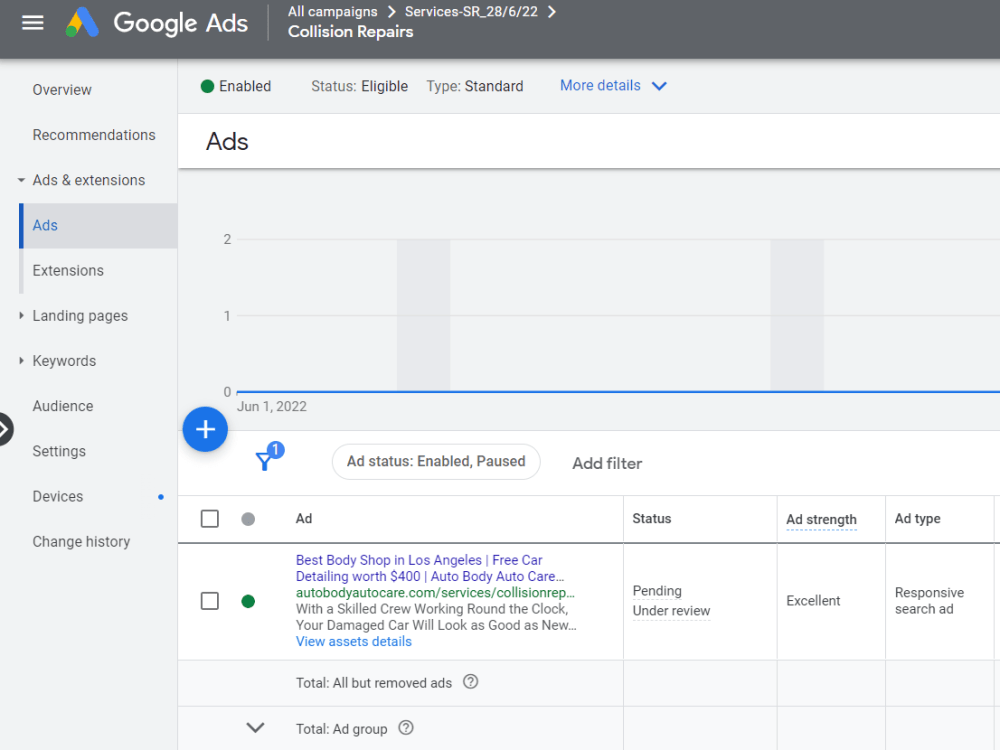Click Status: Eligible text
Screen dimensions: 1000x750
coord(360,86)
